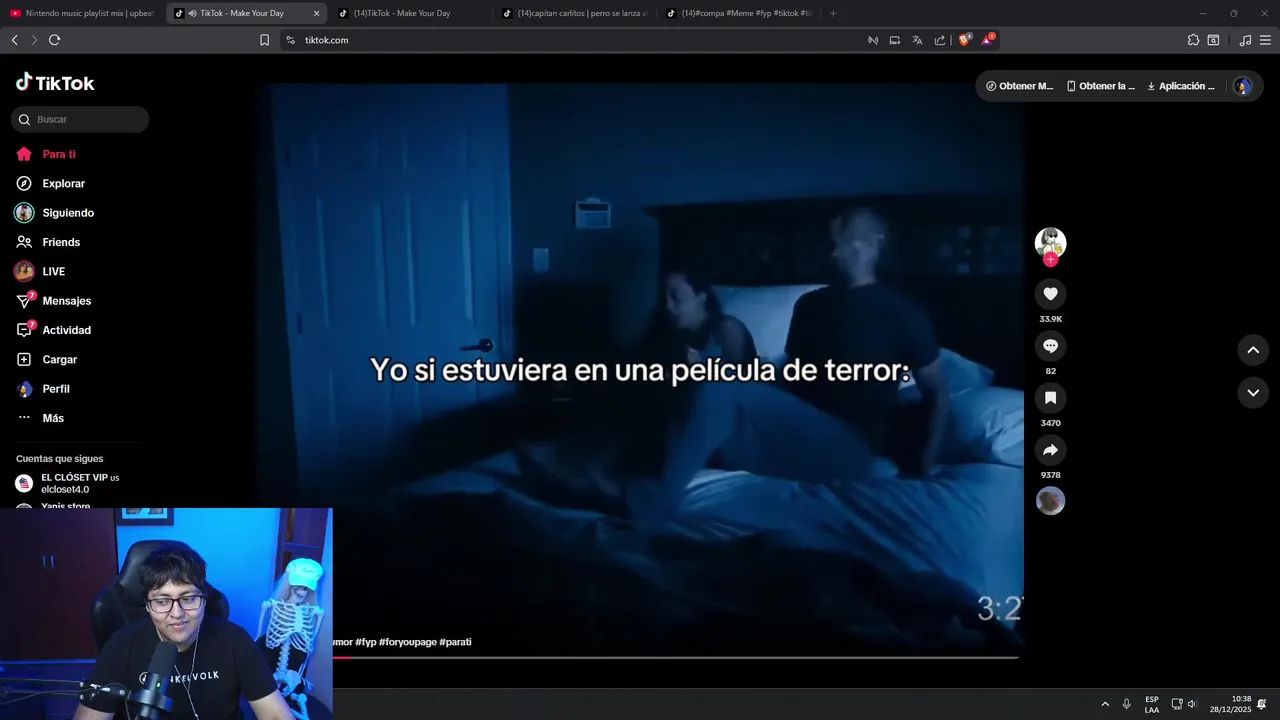Follow creator via red plus badge
The image size is (1280, 720).
click(1050, 260)
